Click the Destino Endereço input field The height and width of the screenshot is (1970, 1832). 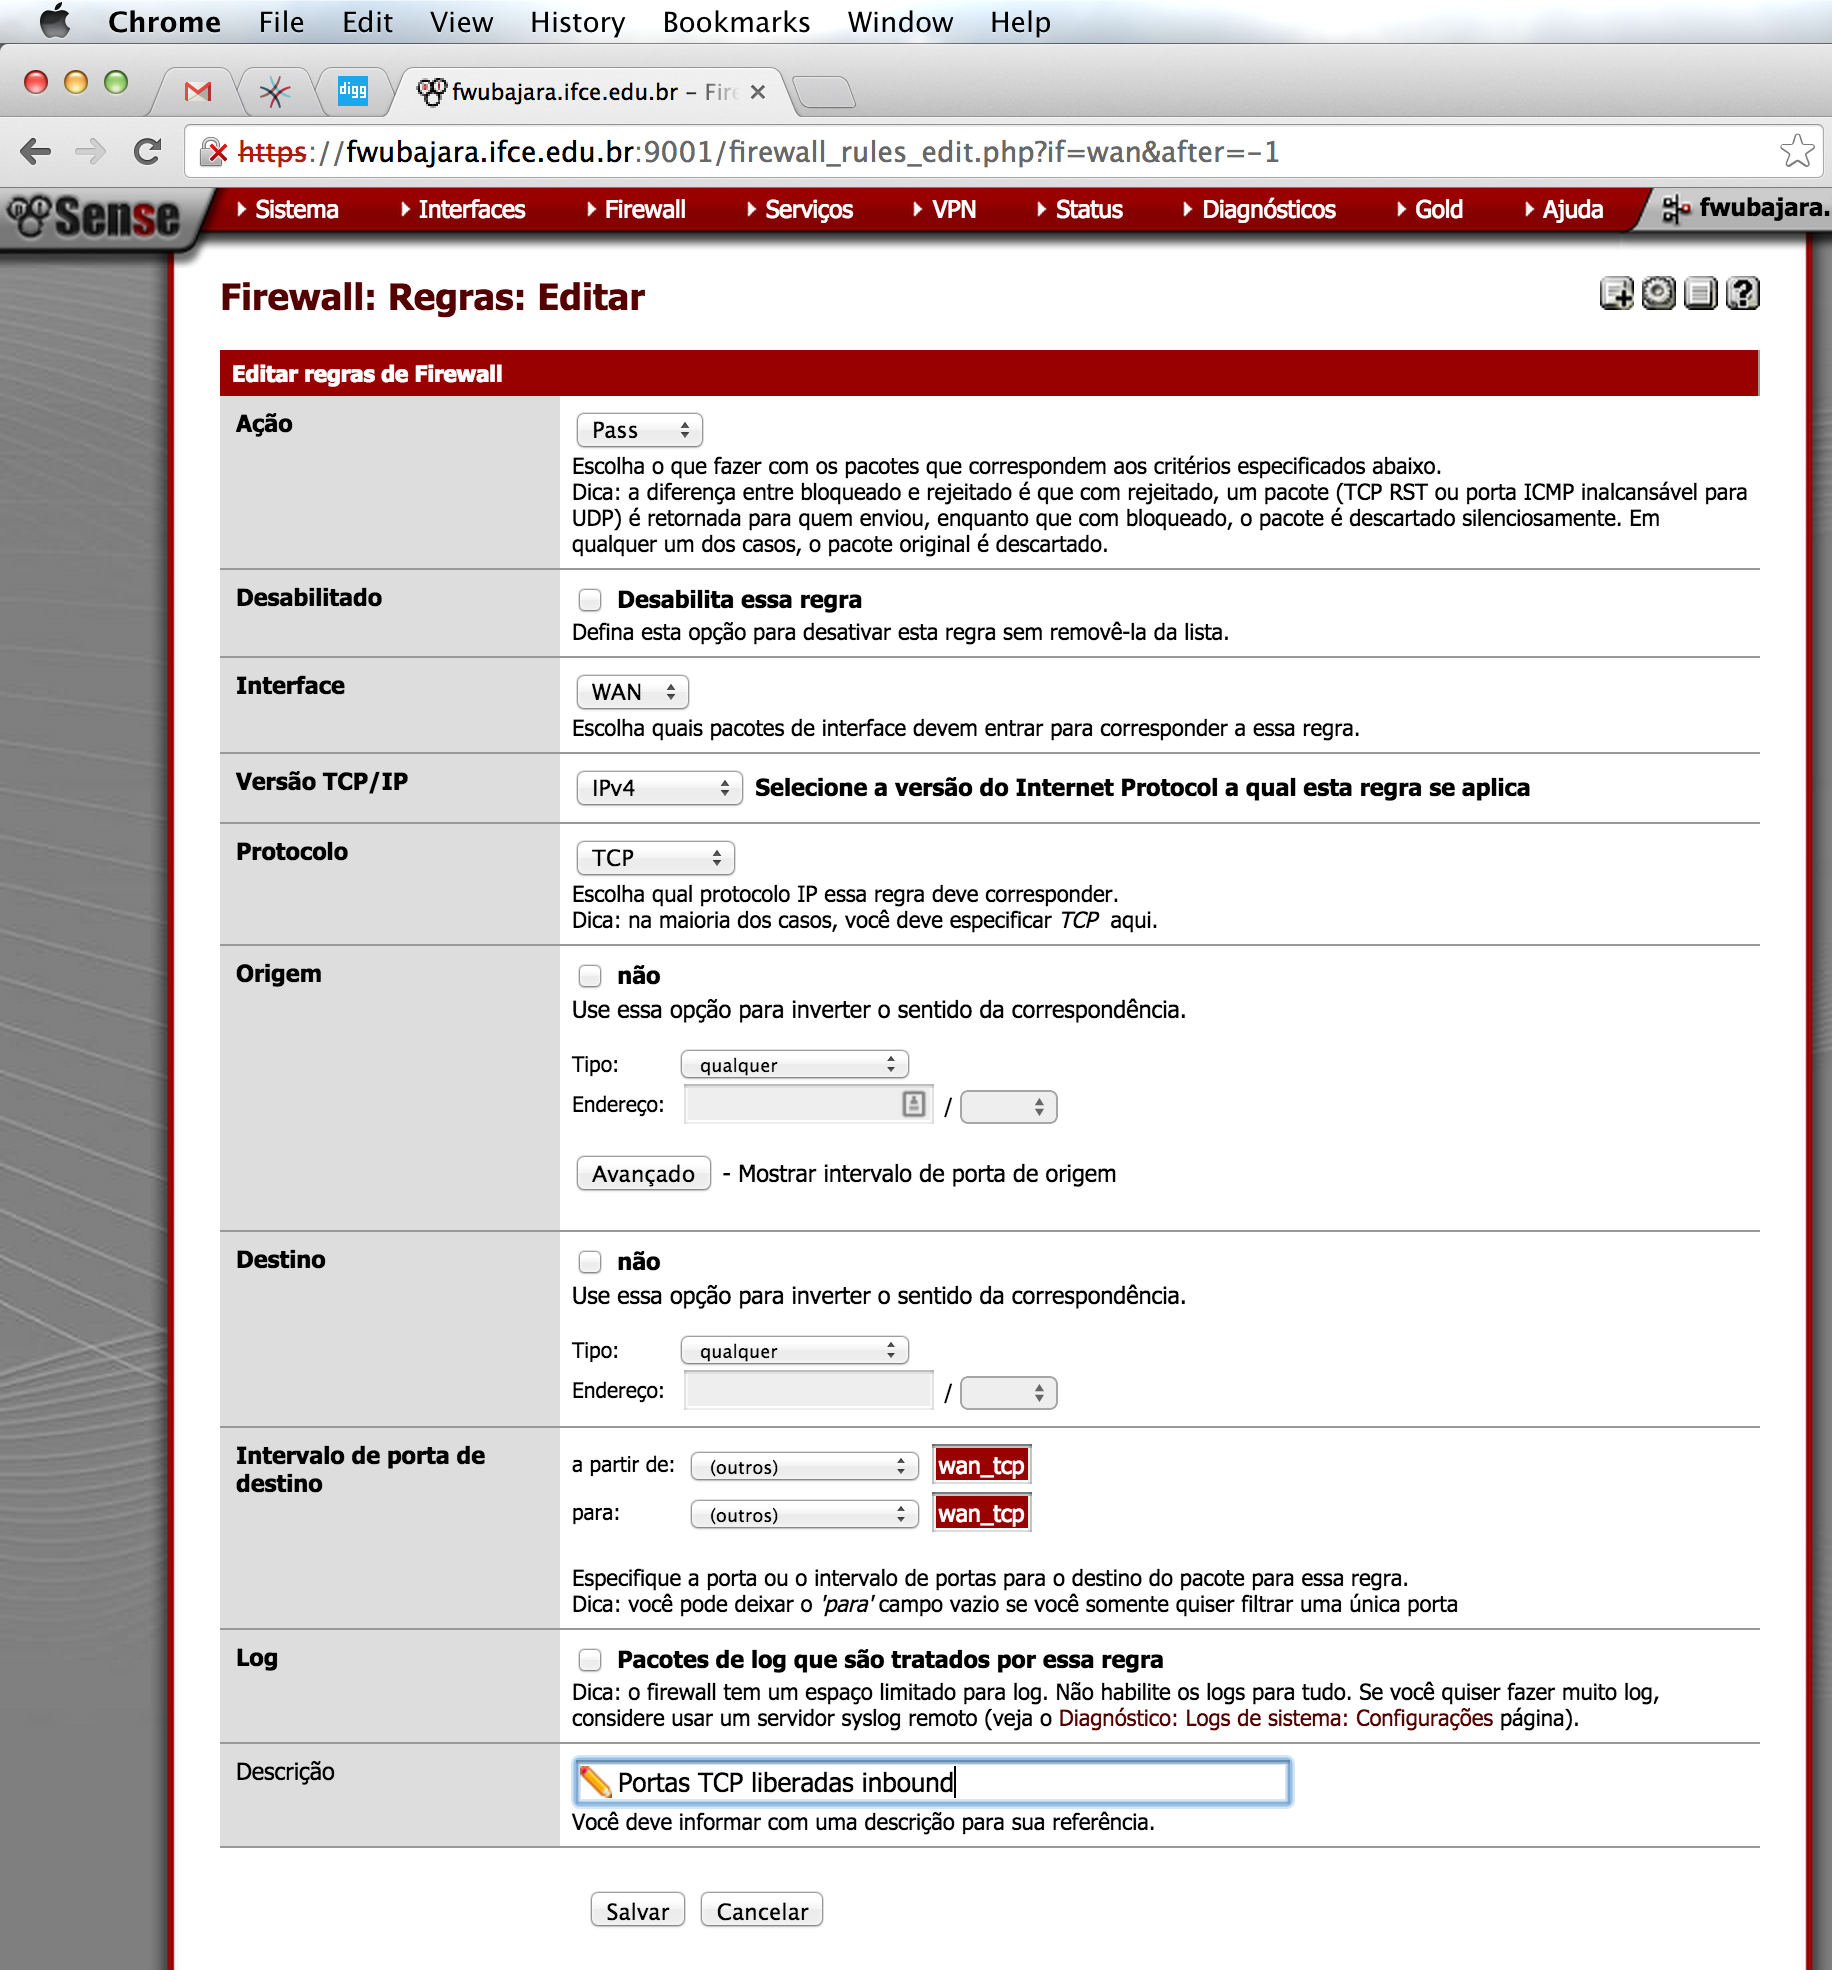point(808,1391)
